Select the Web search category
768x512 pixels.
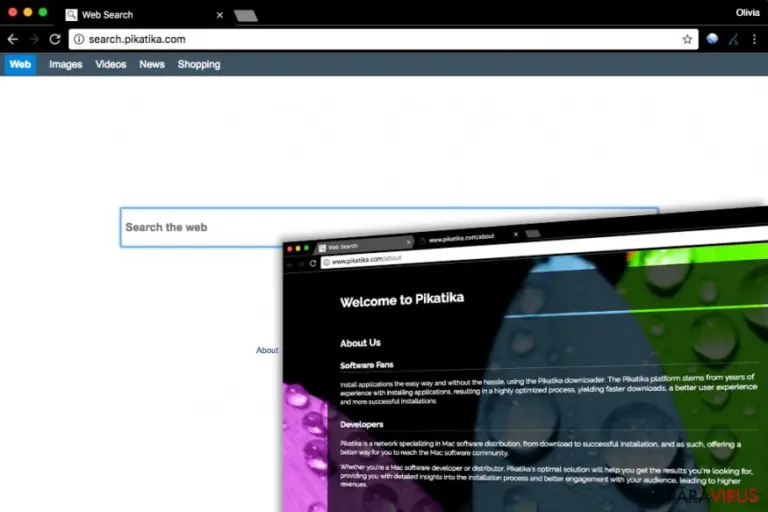coord(20,65)
